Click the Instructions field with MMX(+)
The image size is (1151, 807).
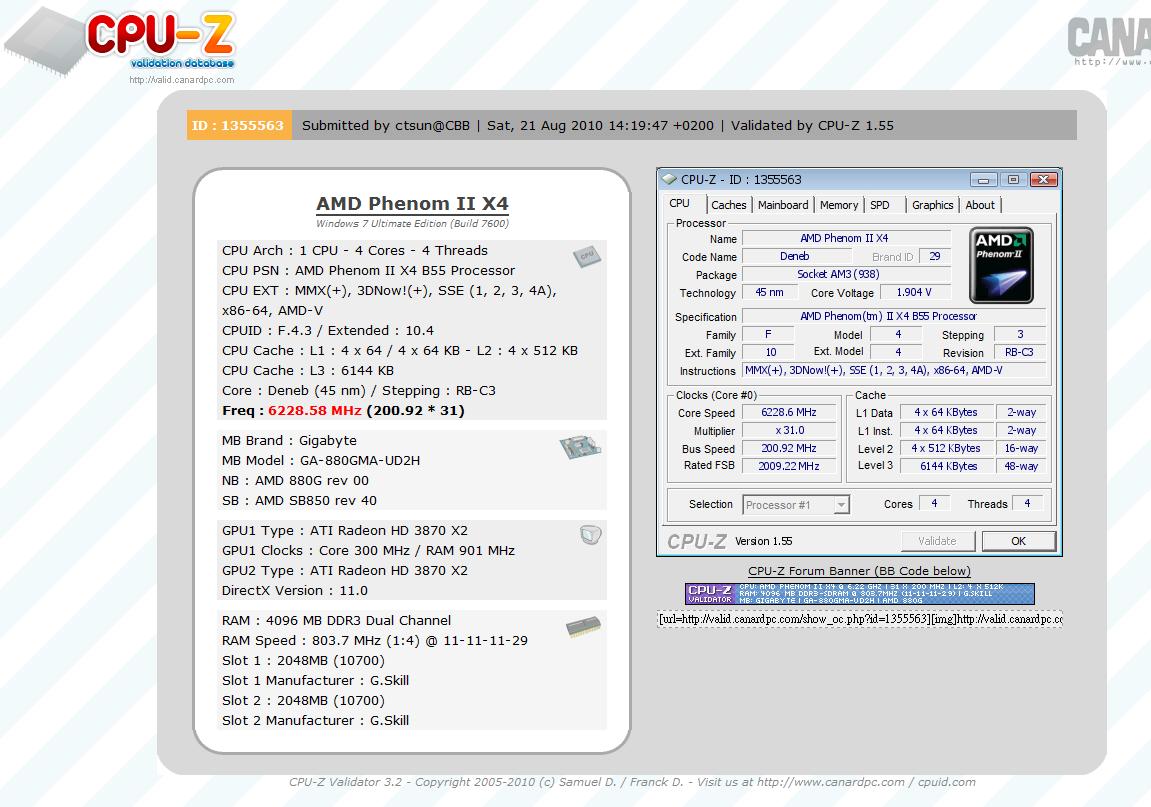pyautogui.click(x=895, y=370)
